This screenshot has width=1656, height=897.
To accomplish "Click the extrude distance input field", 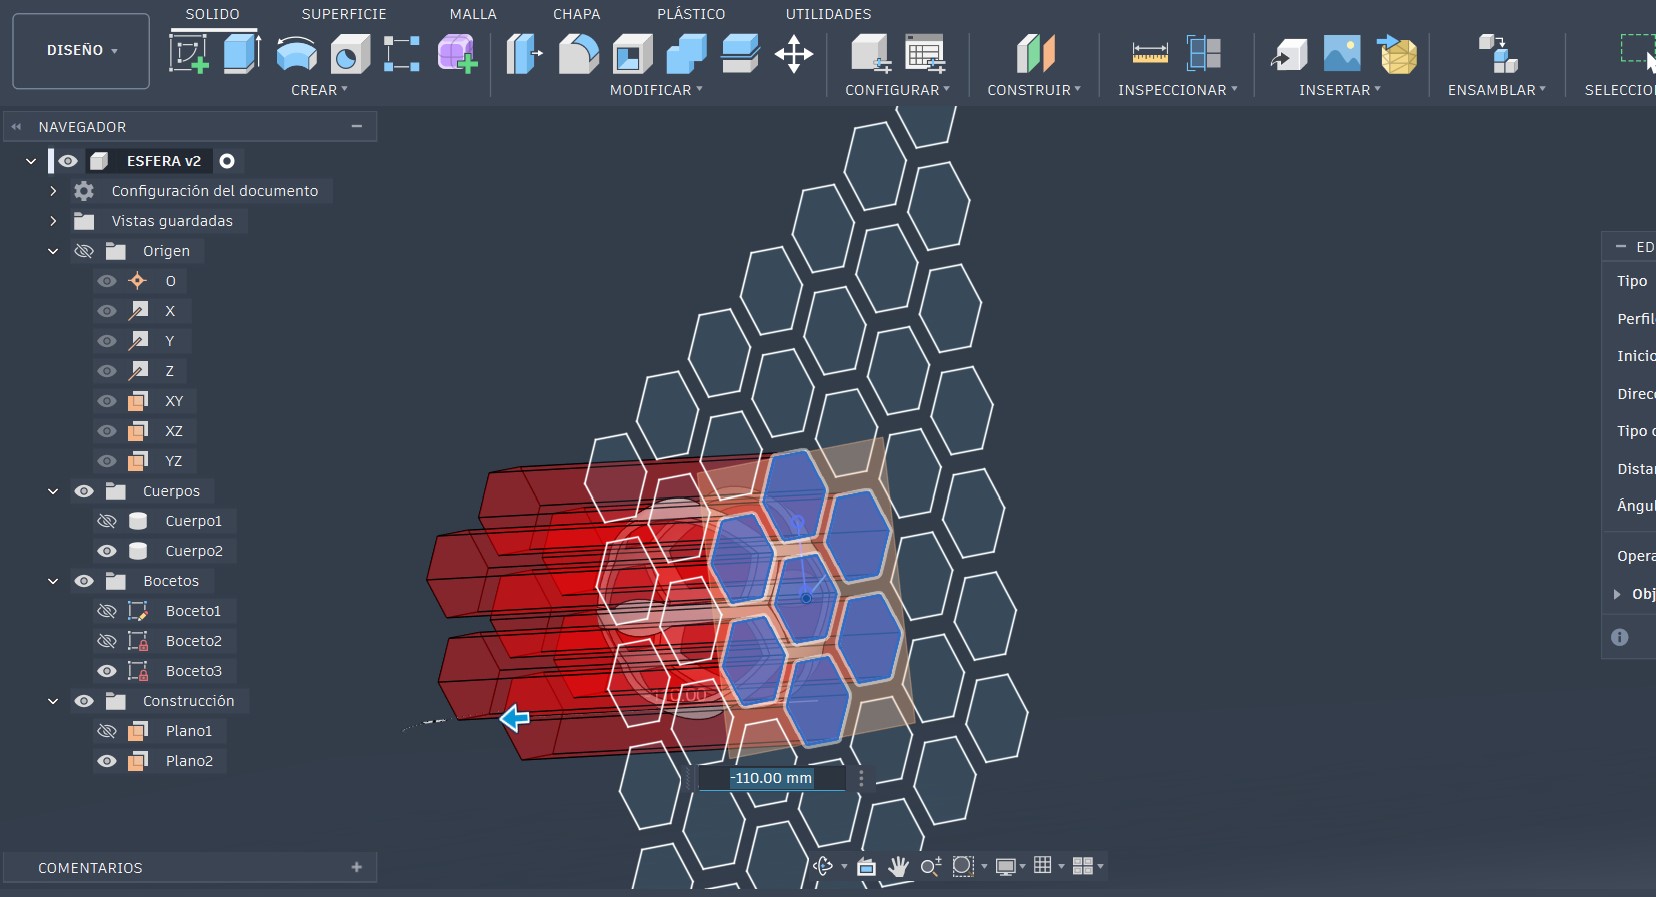I will [x=771, y=778].
